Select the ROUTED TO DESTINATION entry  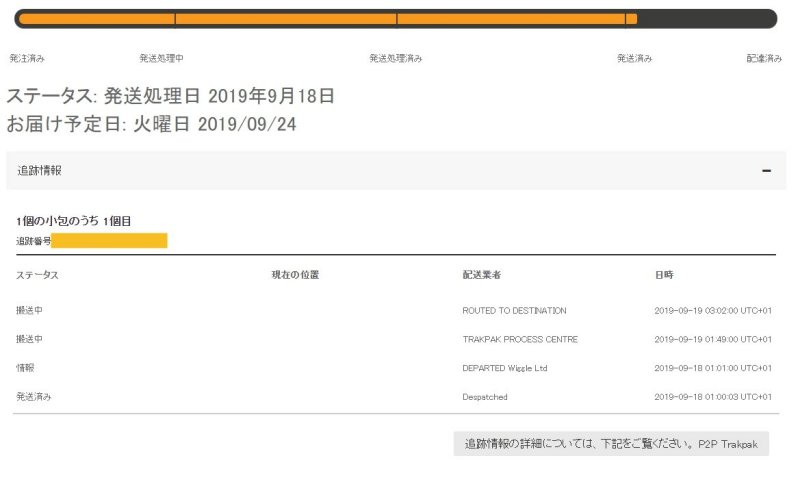[x=514, y=311]
